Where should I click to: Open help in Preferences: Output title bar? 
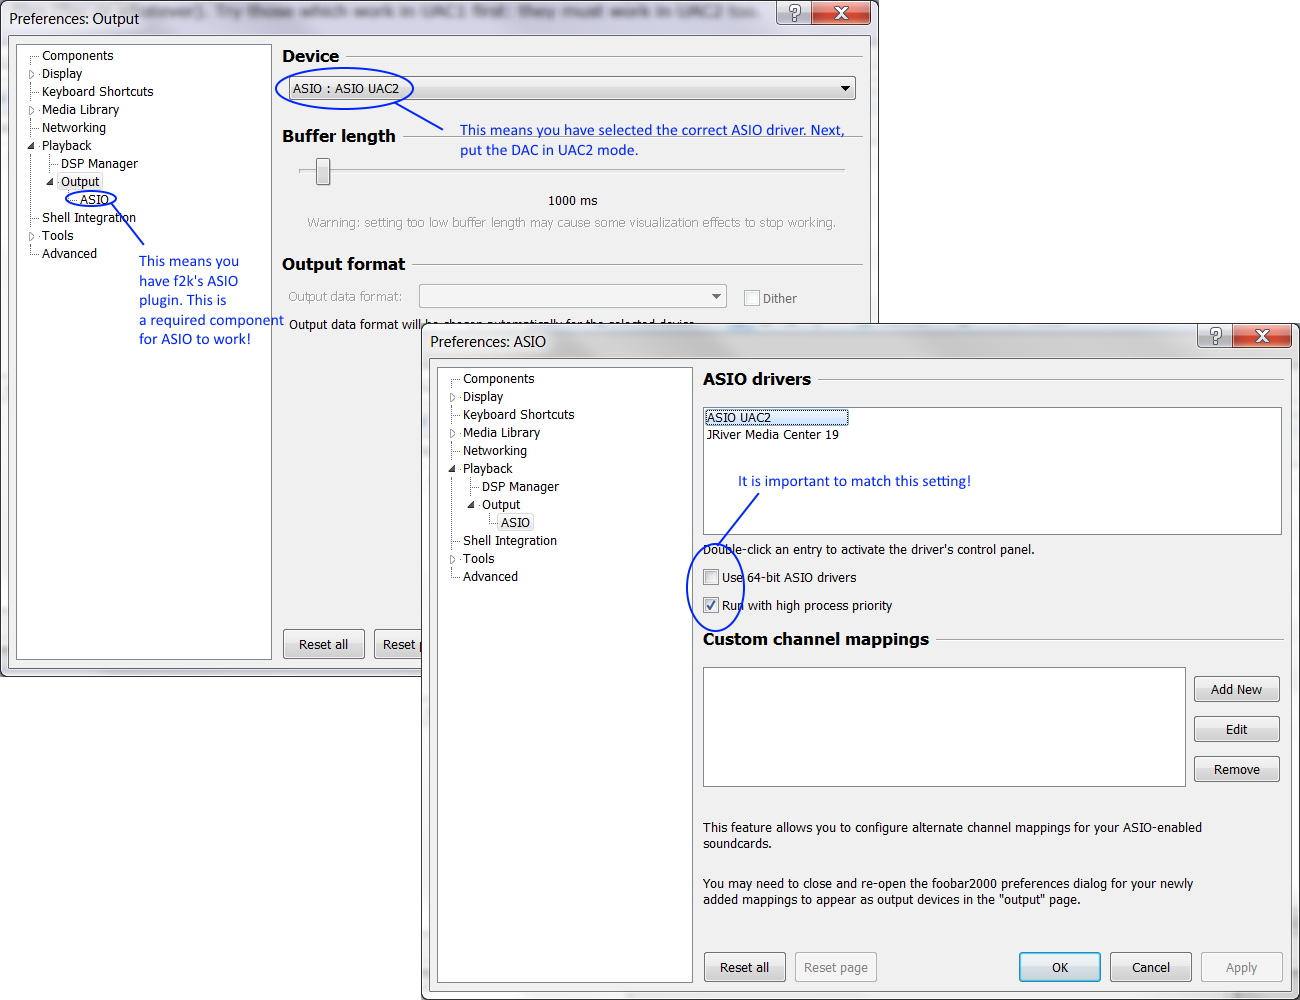click(794, 13)
